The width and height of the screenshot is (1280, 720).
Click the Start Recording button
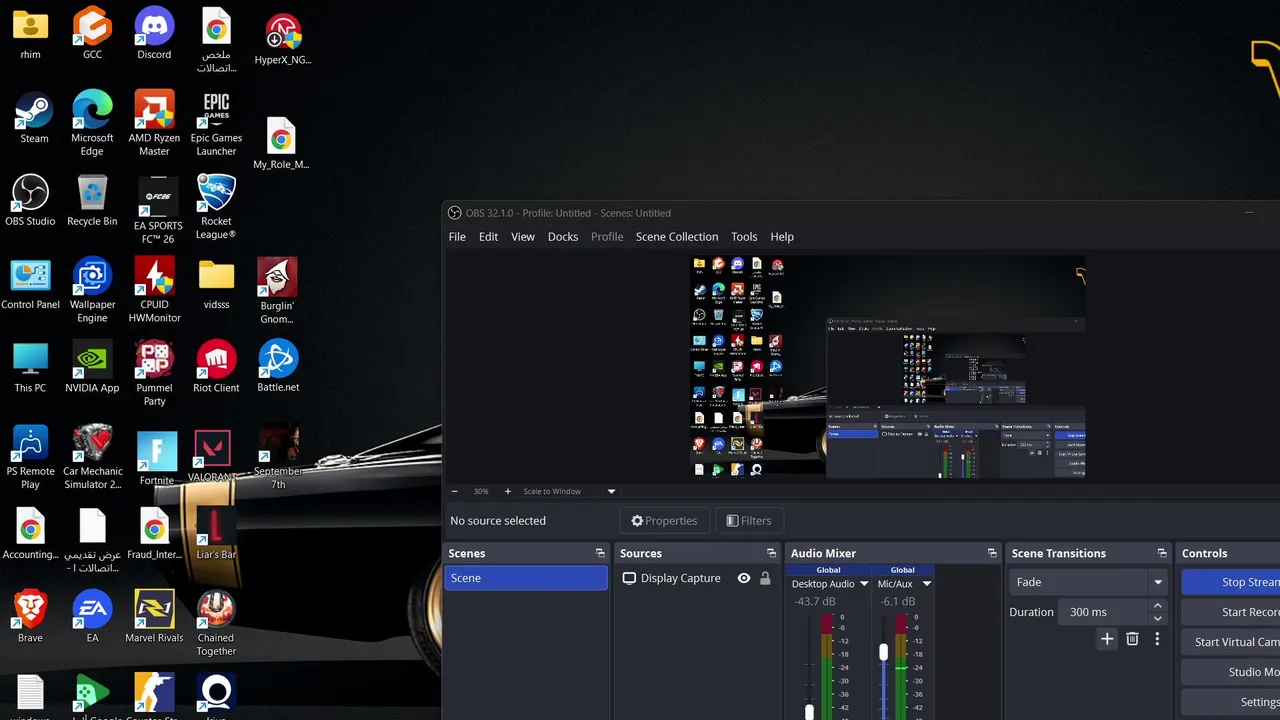click(1231, 612)
